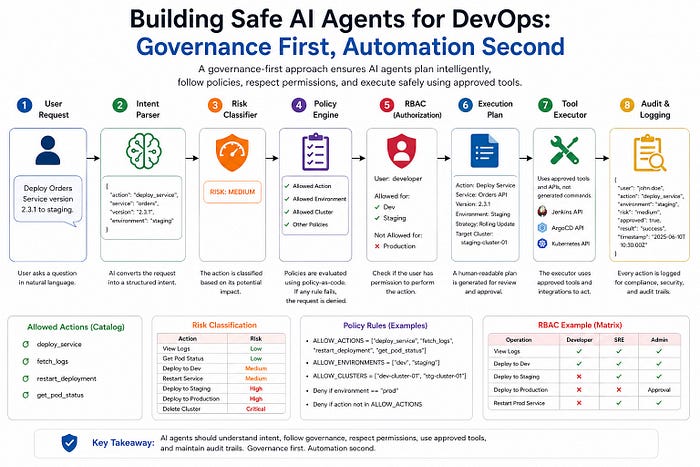This screenshot has height=467, width=700.
Task: Click the Medium risk value for Restart Service
Action: click(256, 378)
